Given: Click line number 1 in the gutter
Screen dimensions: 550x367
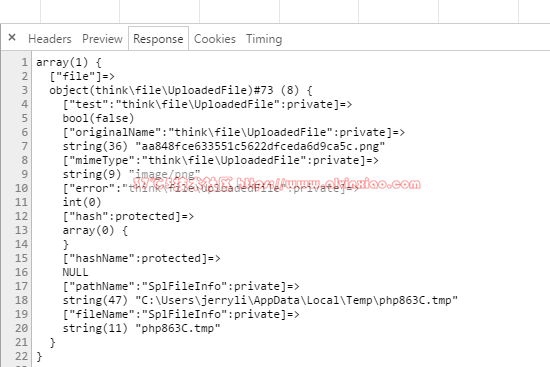Looking at the screenshot, I should [24, 62].
